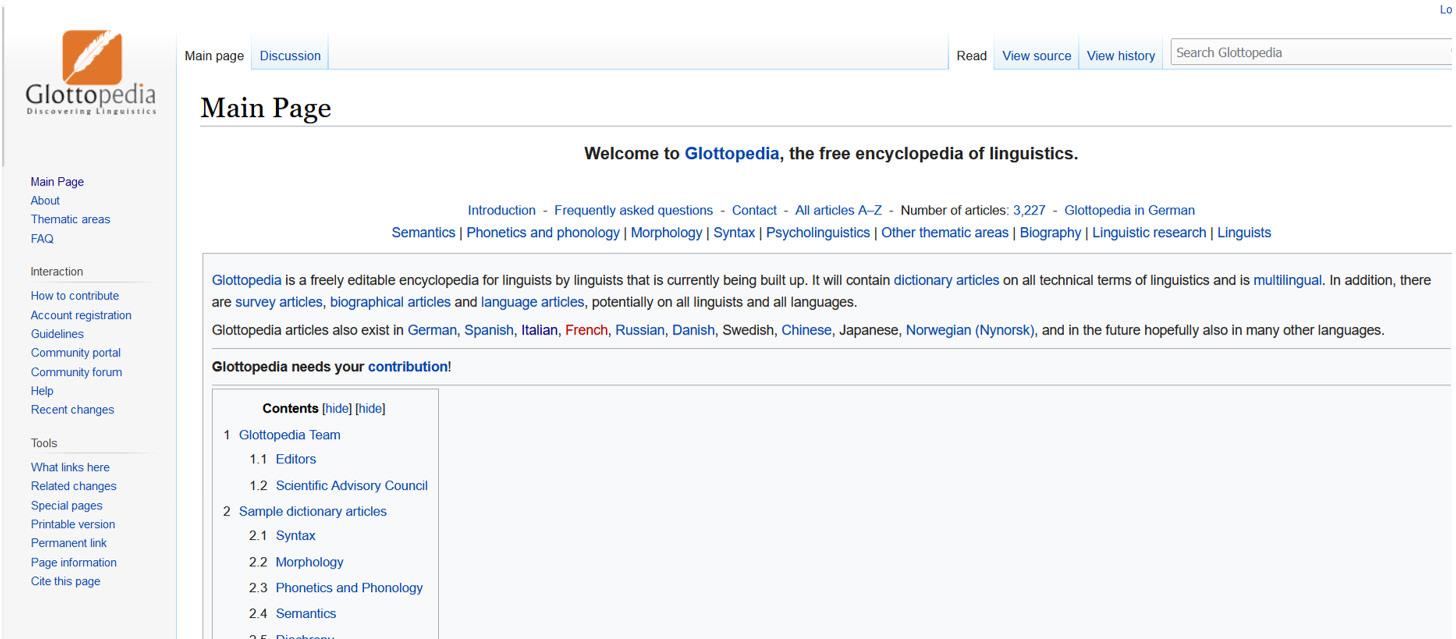The height and width of the screenshot is (639, 1456).
Task: Open Thematic areas in sidebar
Action: click(x=70, y=220)
